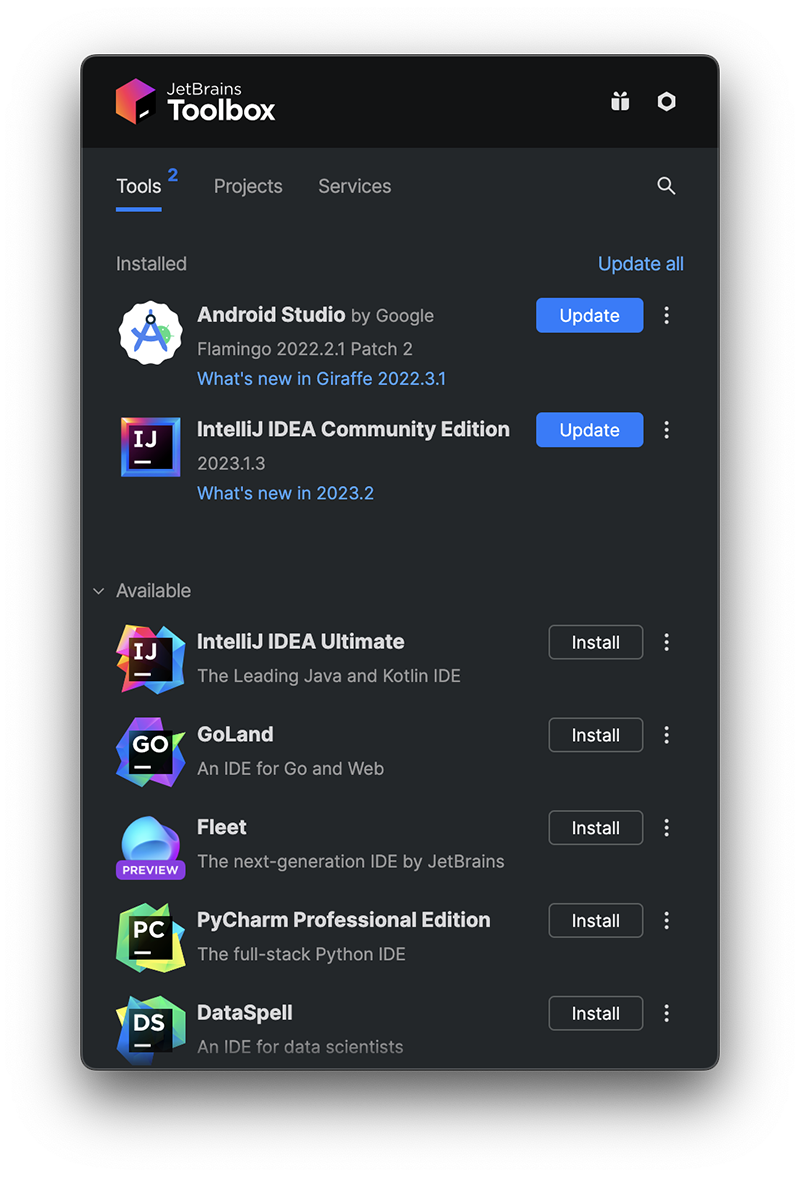800x1177 pixels.
Task: Update Android Studio
Action: point(589,316)
